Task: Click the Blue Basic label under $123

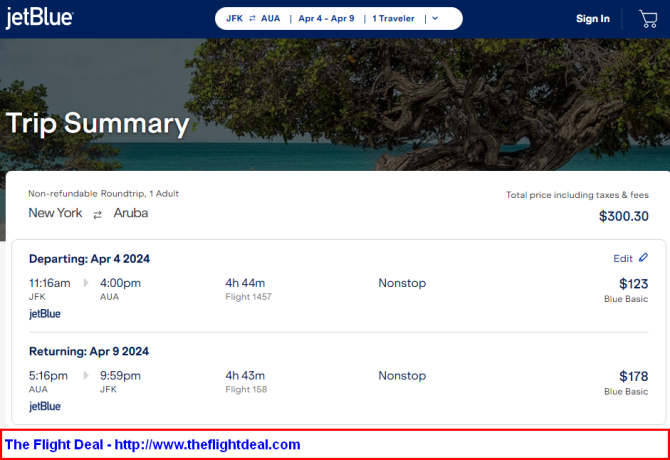Action: pos(626,299)
